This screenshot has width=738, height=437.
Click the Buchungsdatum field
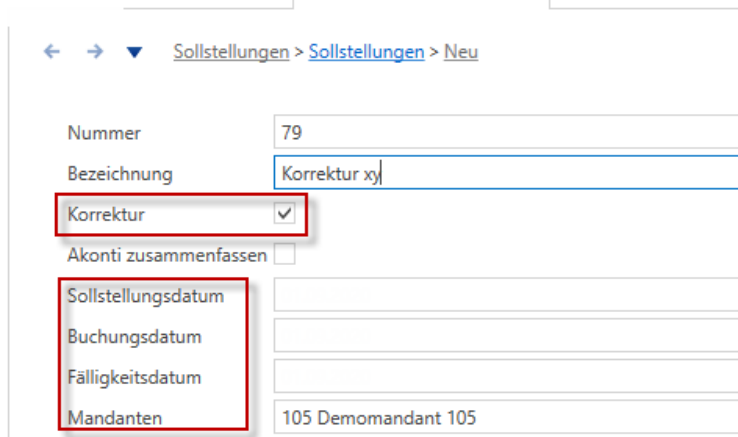point(506,335)
